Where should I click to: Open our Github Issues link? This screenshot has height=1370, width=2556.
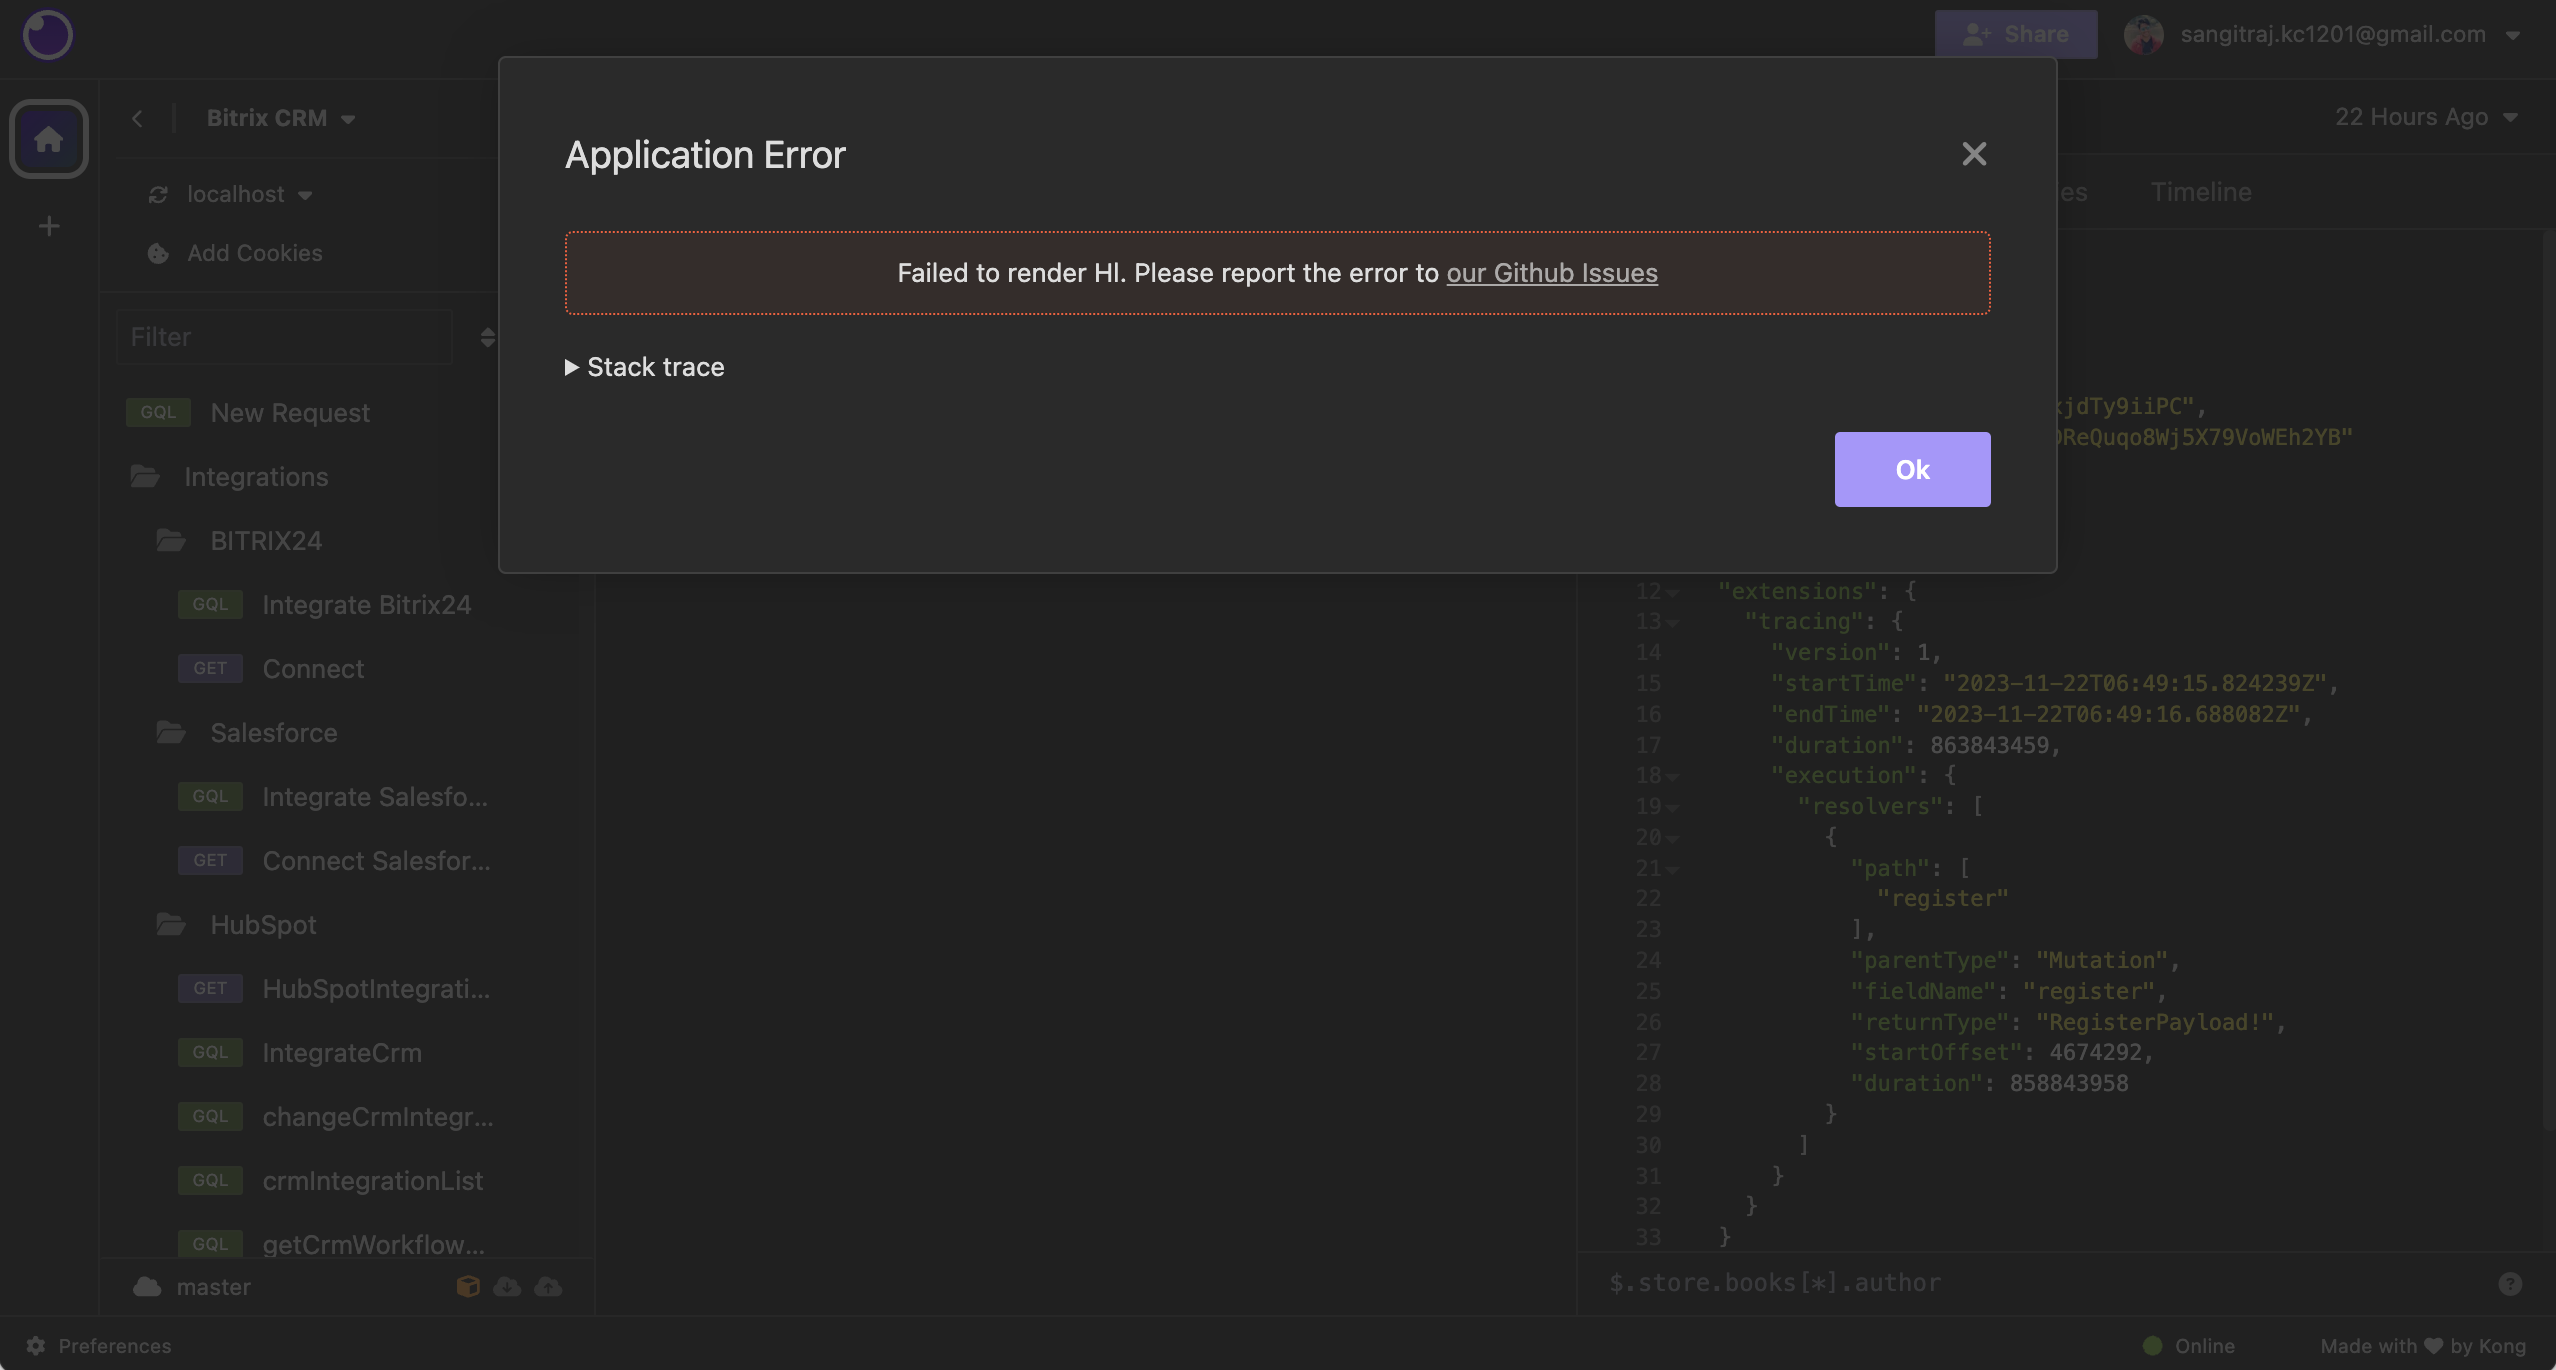pyautogui.click(x=1551, y=273)
